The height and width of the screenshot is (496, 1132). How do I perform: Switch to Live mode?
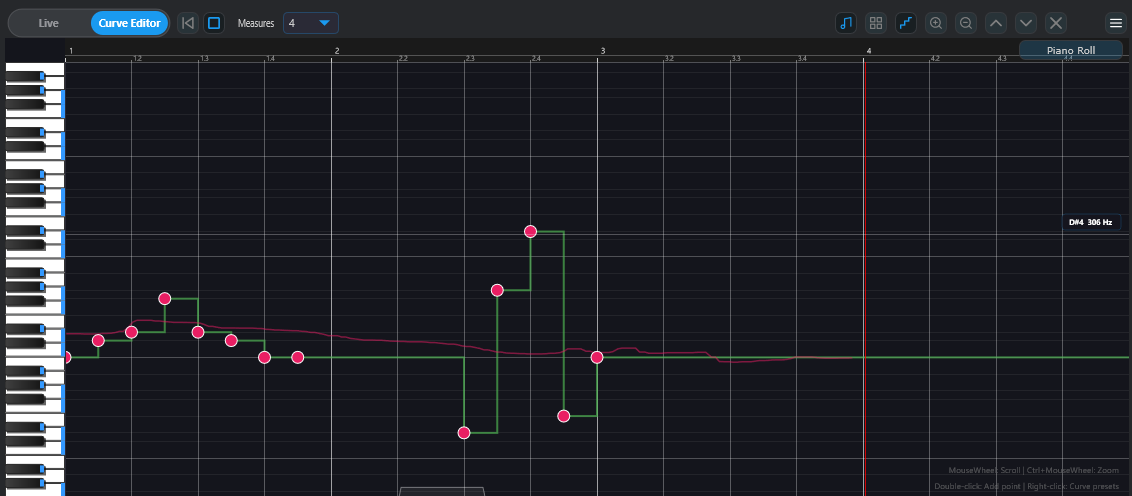pyautogui.click(x=48, y=23)
